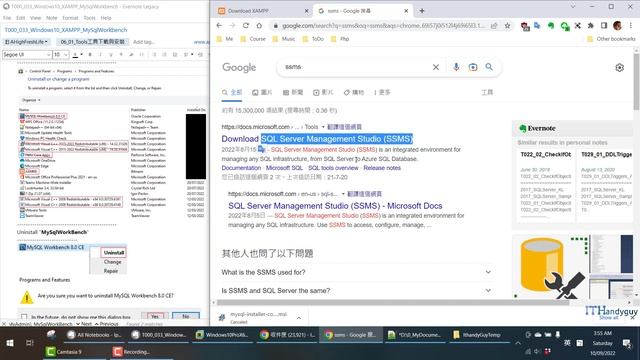Click Show all downloads link
640x360 pixels.
(x=609, y=318)
